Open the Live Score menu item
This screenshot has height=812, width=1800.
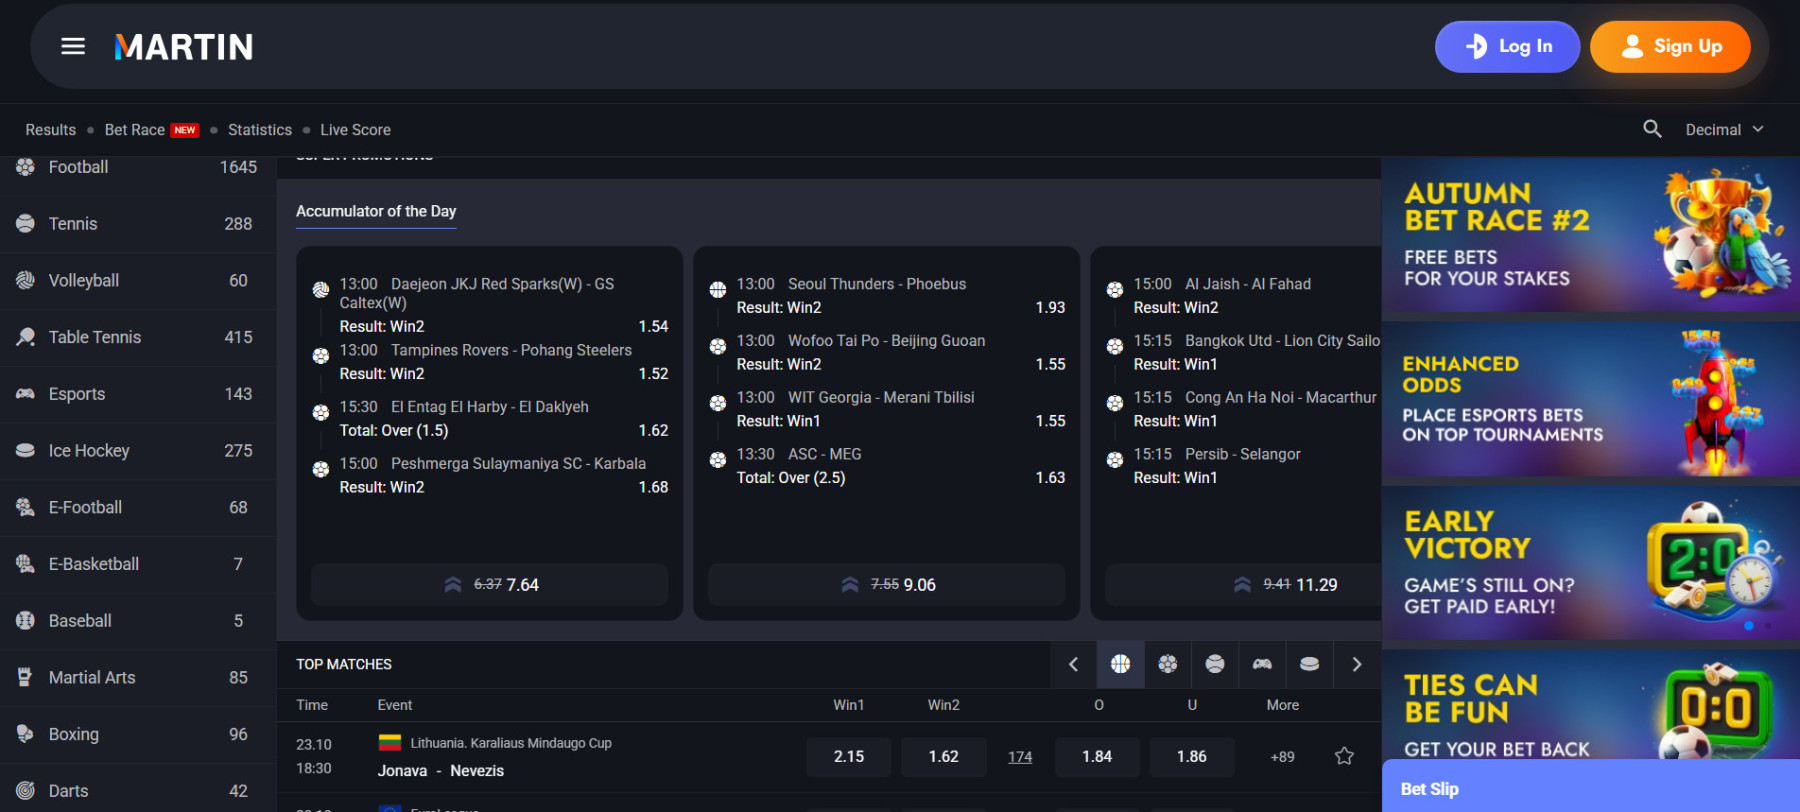355,130
